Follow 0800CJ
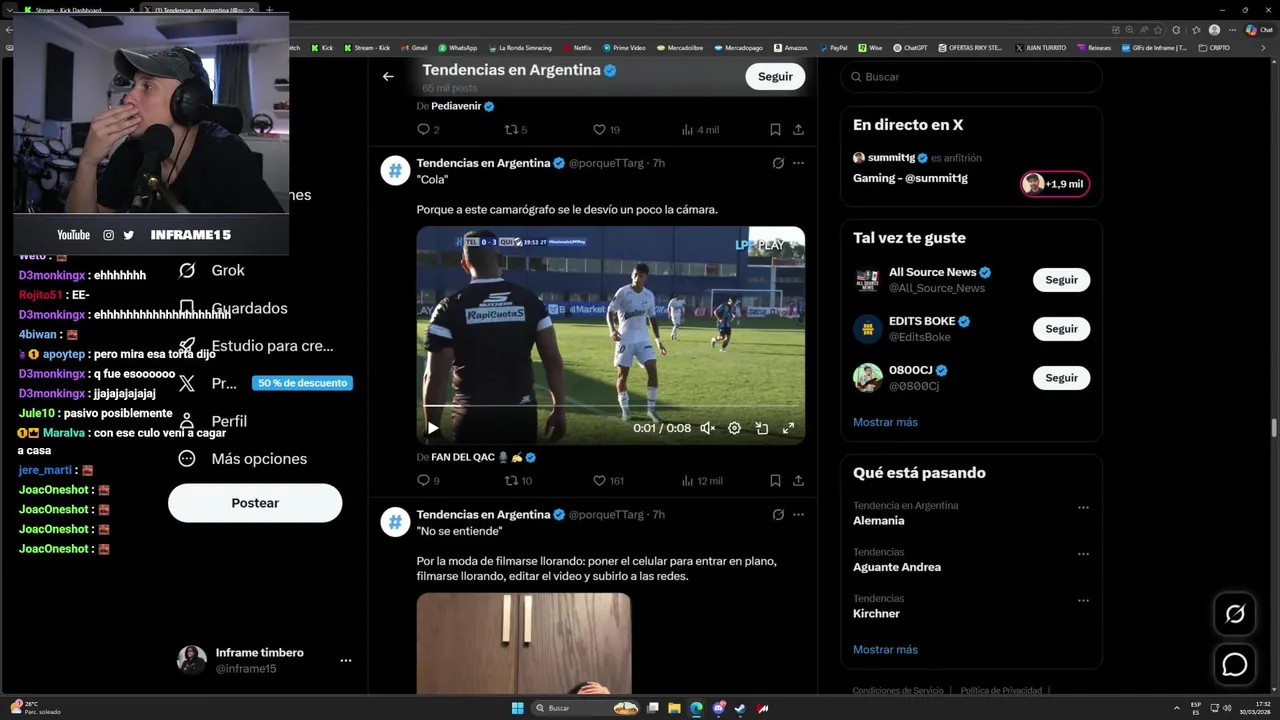 click(1061, 378)
